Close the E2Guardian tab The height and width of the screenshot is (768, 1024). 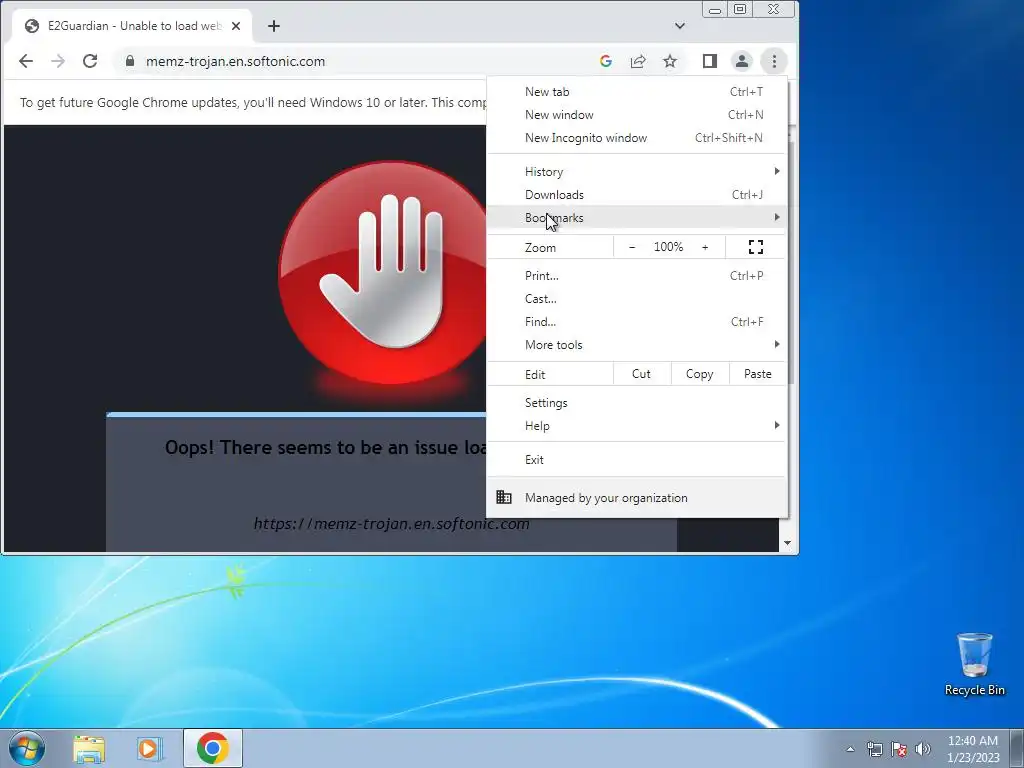click(x=236, y=26)
